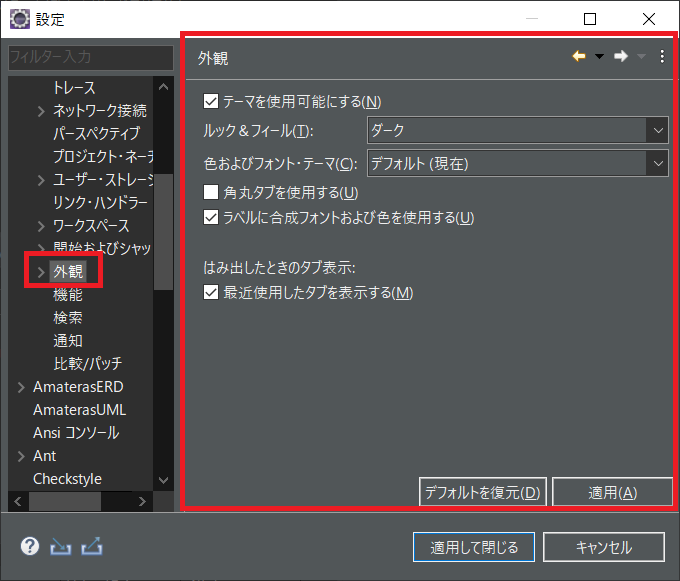Click 適用して閉じる button
The image size is (680, 581).
click(474, 547)
